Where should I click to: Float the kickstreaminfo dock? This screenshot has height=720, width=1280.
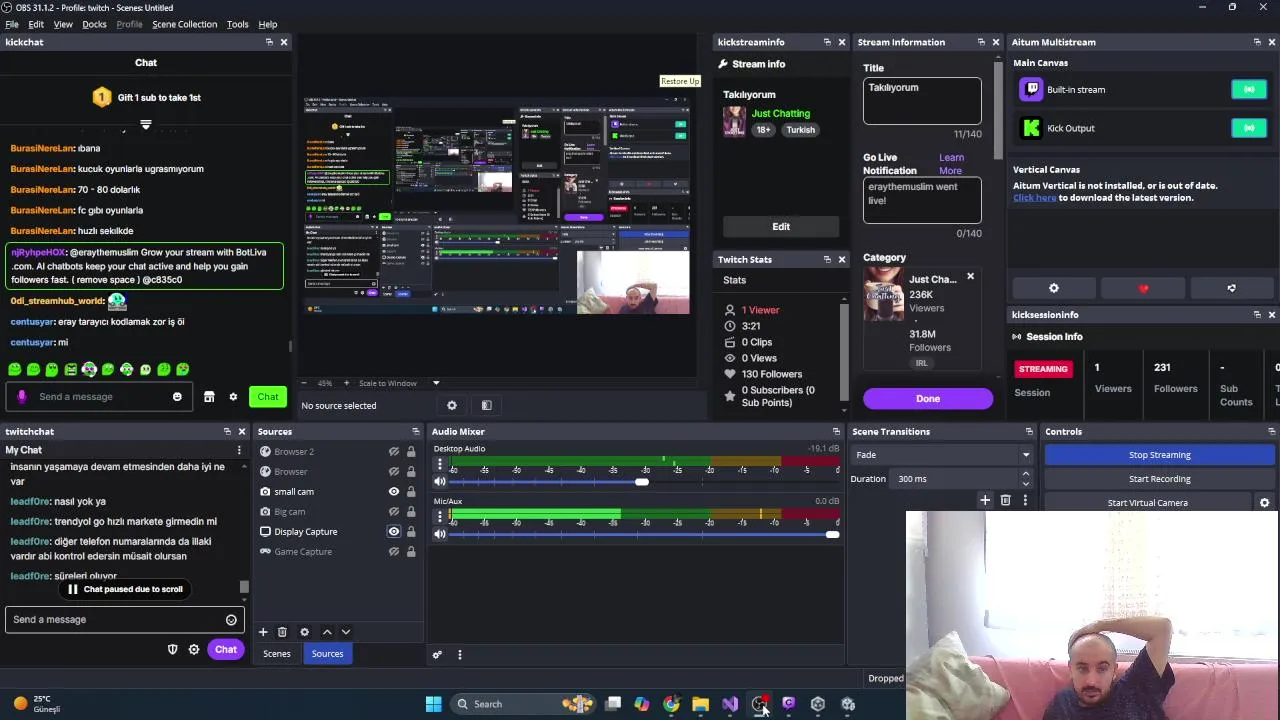click(827, 42)
